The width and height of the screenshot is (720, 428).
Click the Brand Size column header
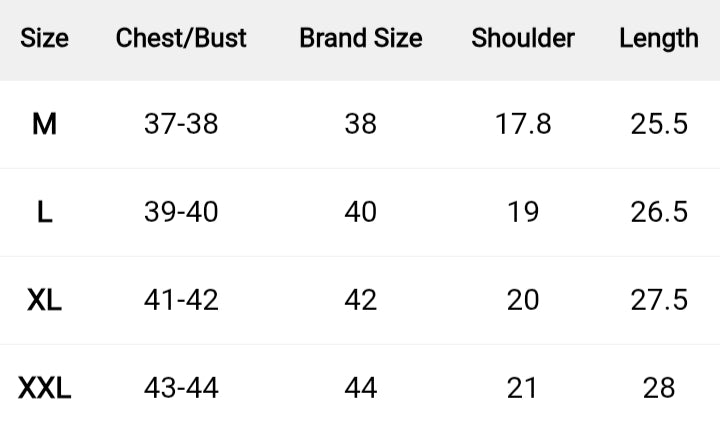click(361, 39)
